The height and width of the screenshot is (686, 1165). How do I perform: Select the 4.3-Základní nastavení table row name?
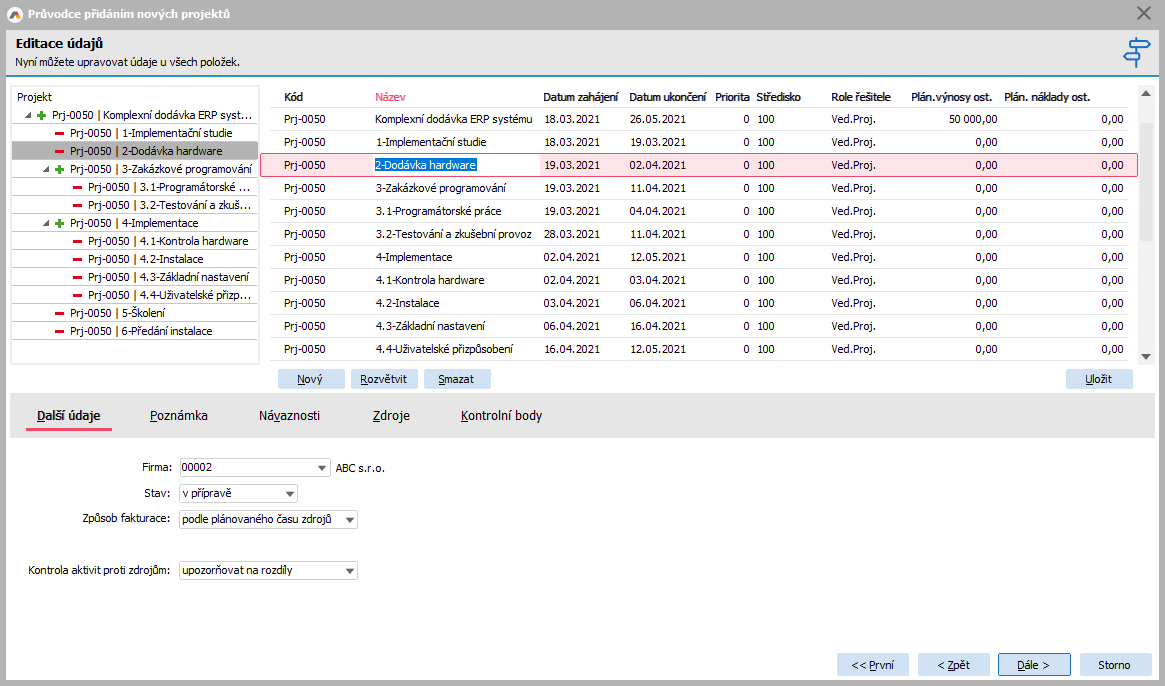430,326
